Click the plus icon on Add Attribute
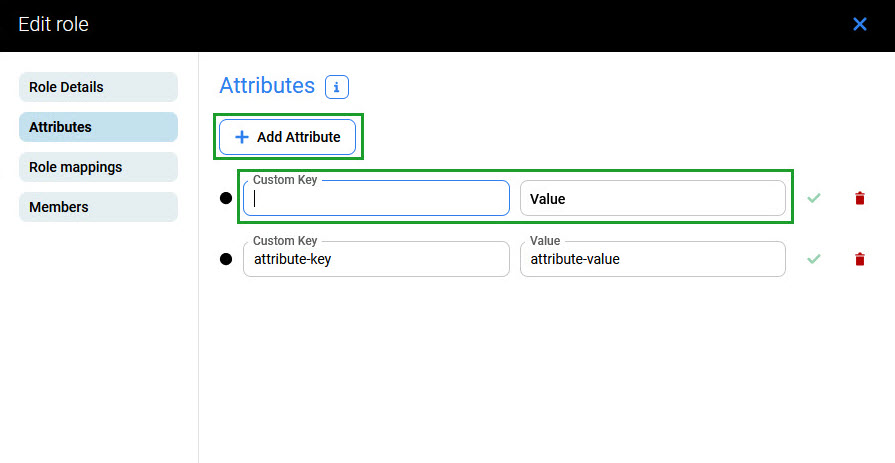895x463 pixels. click(x=241, y=137)
